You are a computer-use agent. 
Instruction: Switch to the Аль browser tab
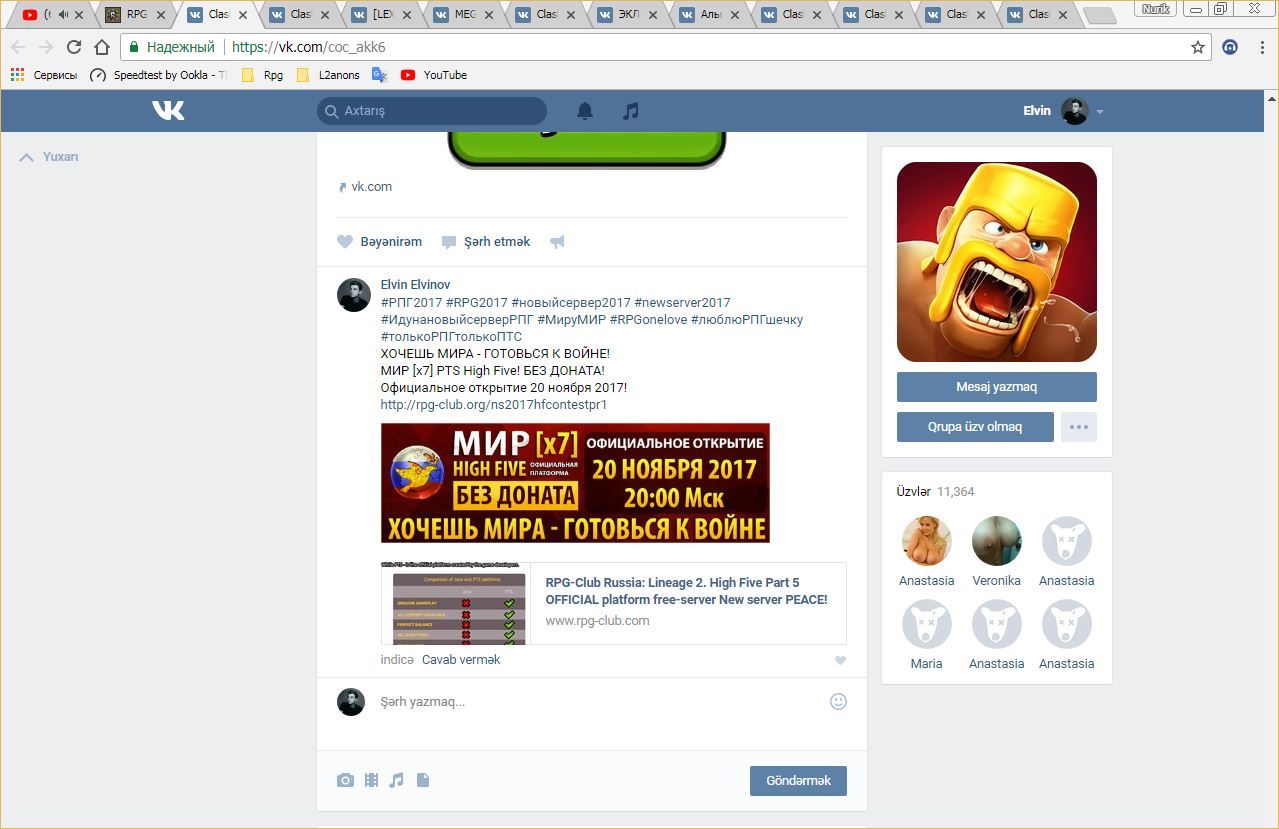pos(710,14)
